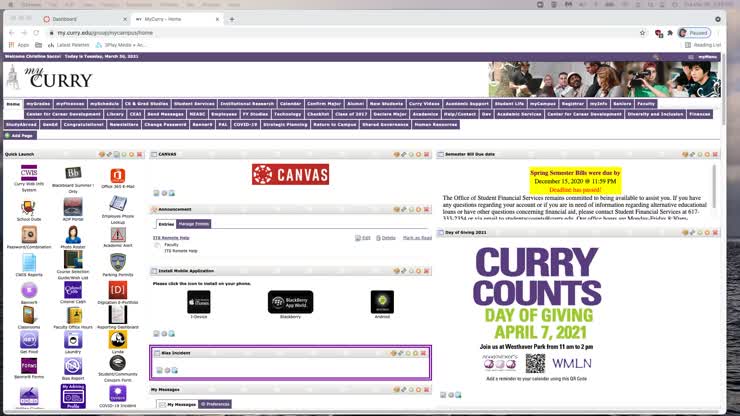Switch to the Home portal tab

[13, 104]
